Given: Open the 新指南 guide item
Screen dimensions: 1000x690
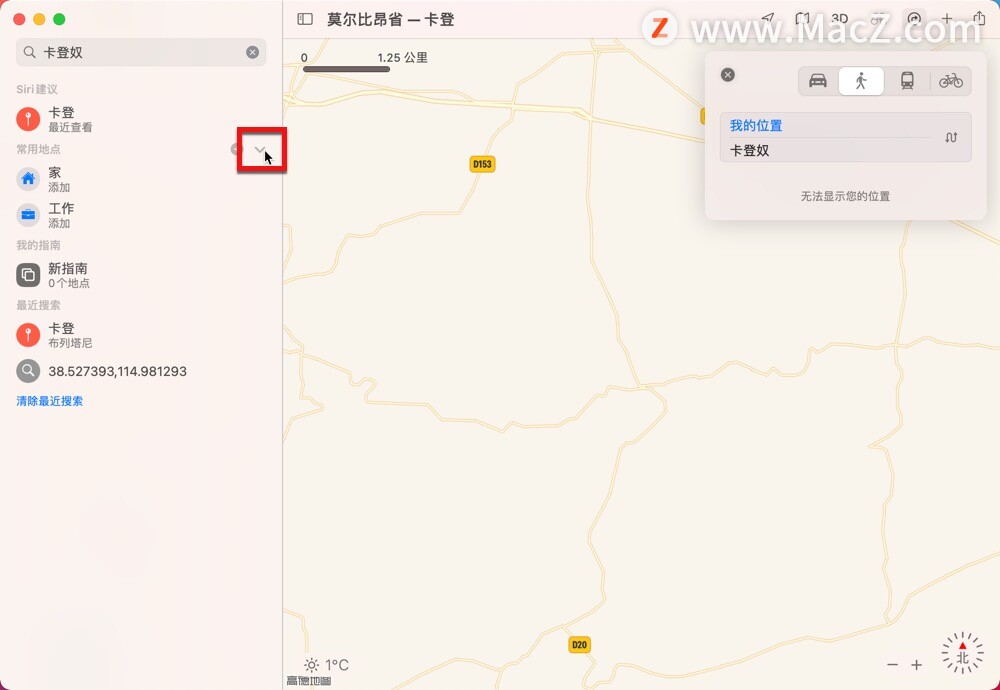Looking at the screenshot, I should [x=142, y=275].
